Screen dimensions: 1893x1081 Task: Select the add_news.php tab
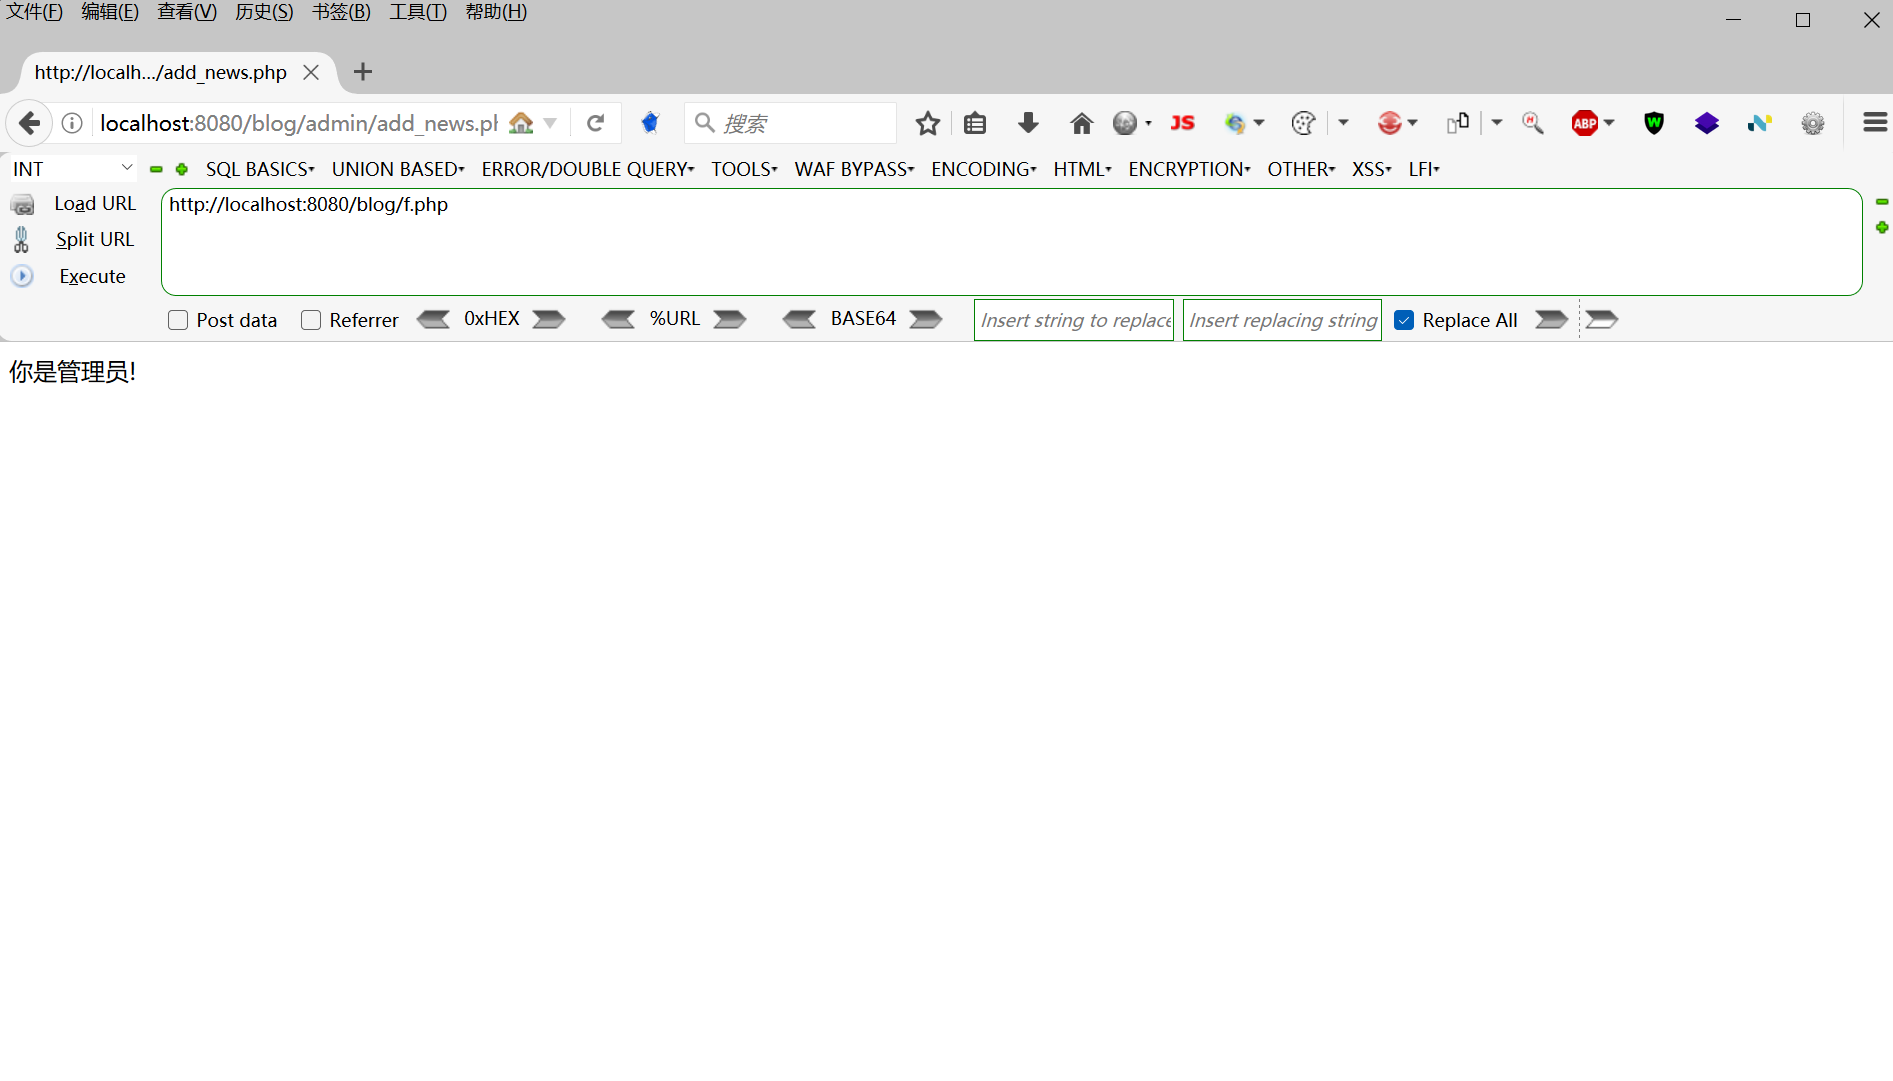pos(160,72)
